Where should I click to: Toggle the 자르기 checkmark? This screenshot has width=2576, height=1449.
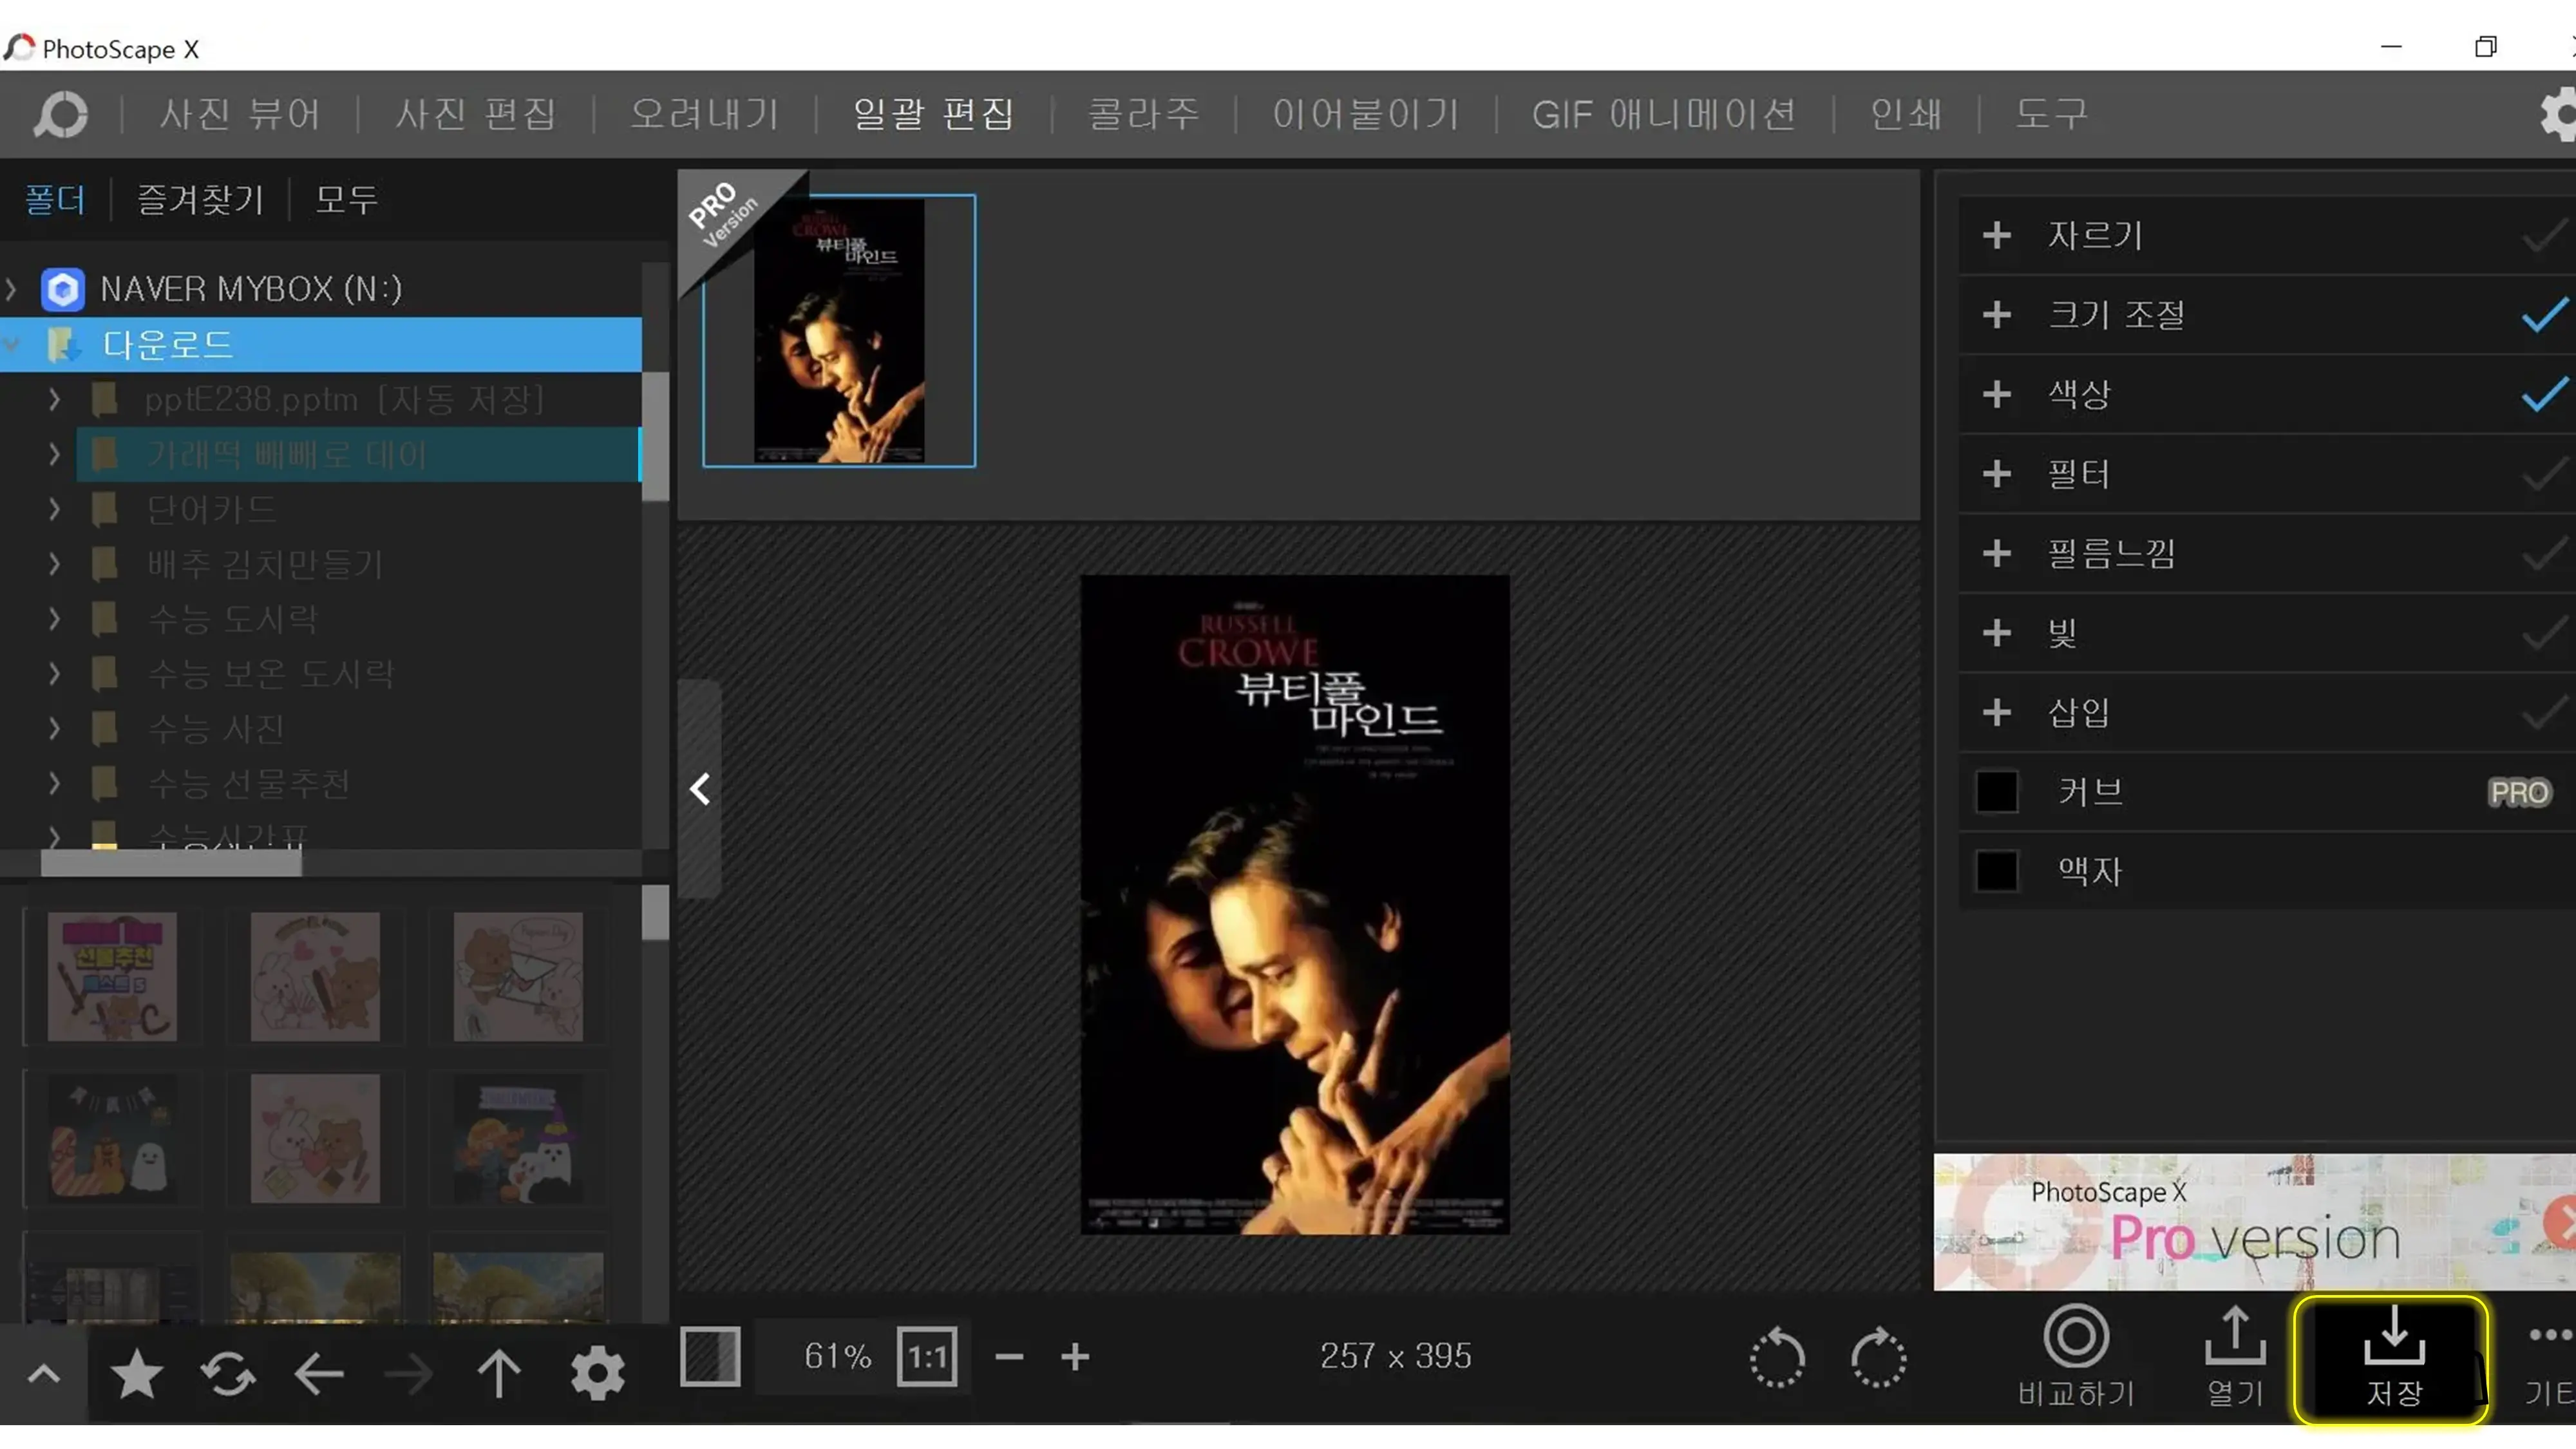click(2544, 235)
